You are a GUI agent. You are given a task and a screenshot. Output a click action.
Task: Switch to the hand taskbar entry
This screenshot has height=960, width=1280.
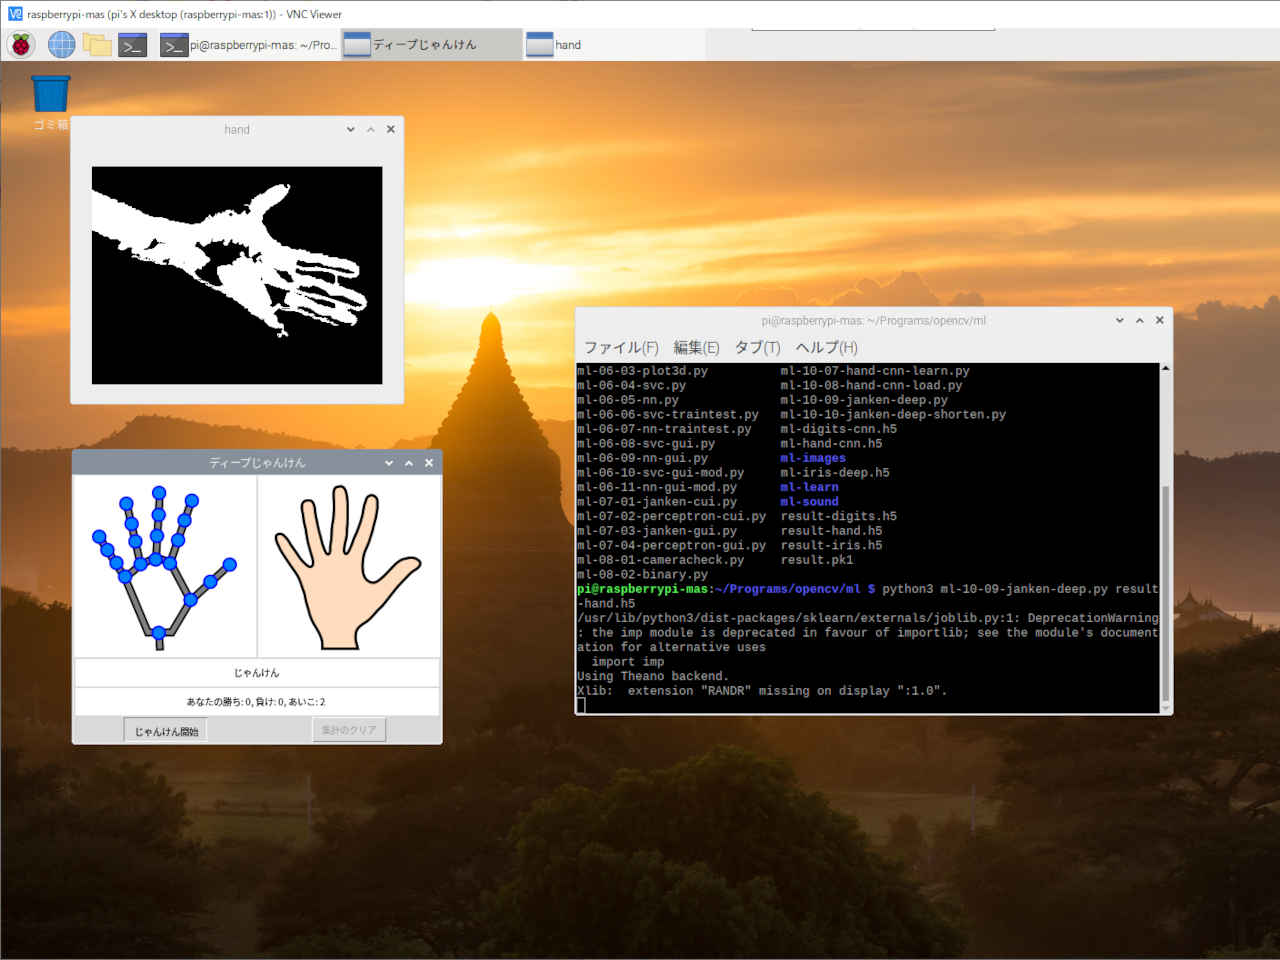[x=612, y=45]
